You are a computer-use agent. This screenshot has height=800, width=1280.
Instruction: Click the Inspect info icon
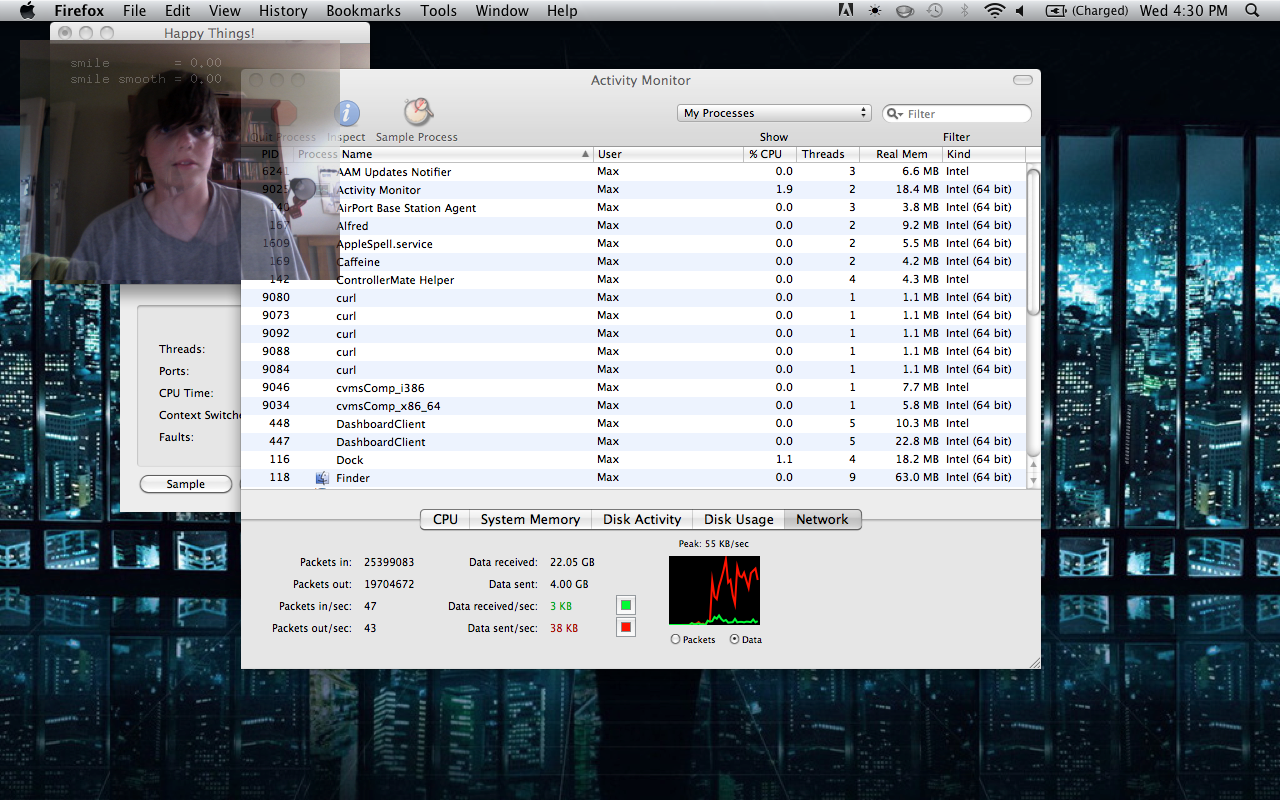[346, 113]
